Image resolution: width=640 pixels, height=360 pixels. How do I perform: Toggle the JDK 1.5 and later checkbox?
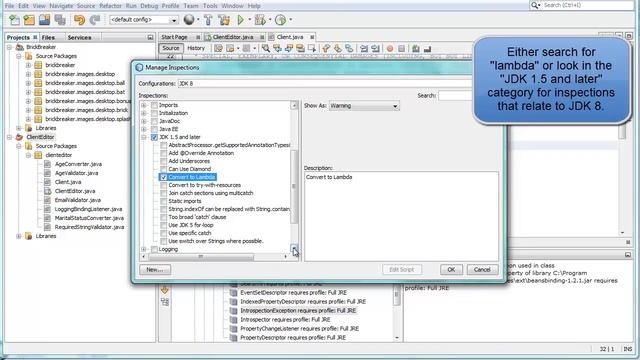[154, 137]
